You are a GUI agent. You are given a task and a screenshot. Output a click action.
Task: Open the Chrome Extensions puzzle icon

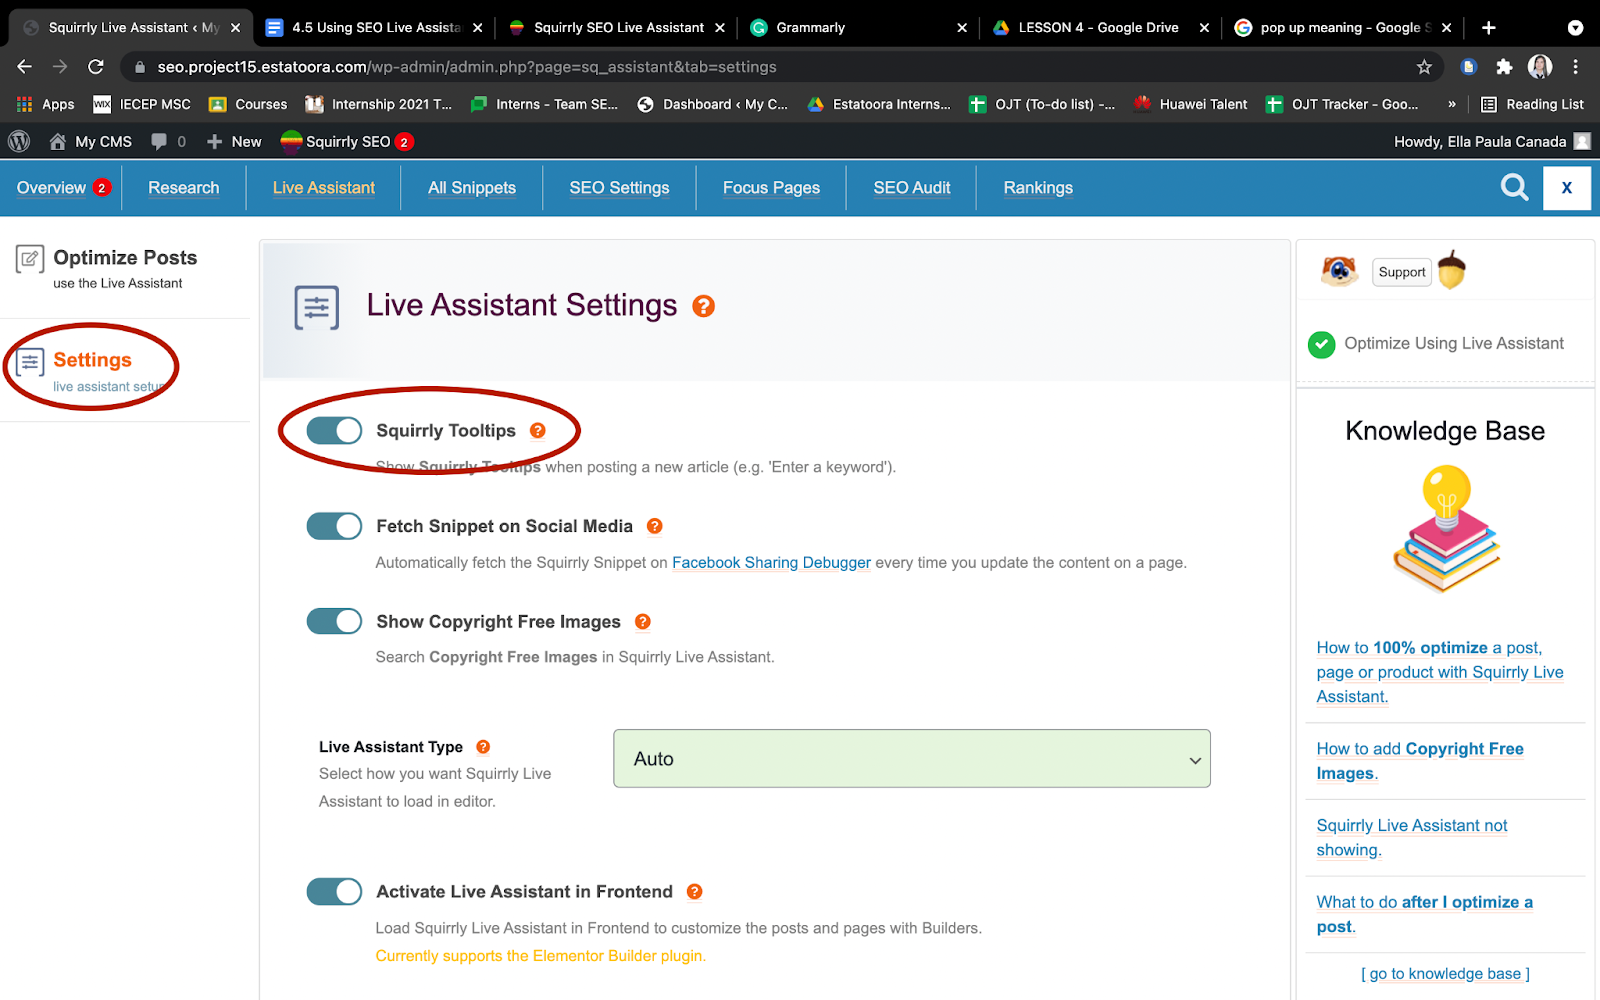tap(1504, 67)
